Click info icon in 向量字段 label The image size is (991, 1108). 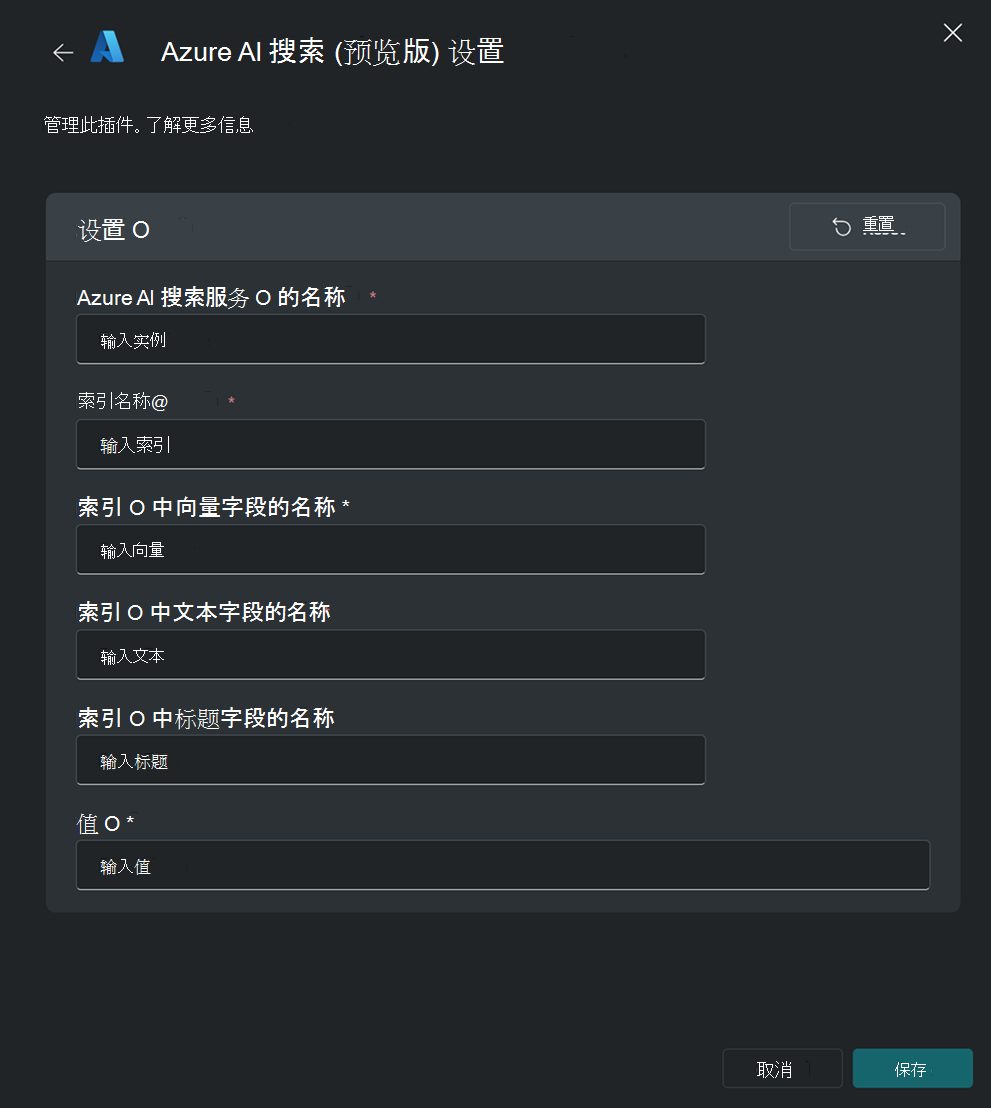tap(138, 507)
